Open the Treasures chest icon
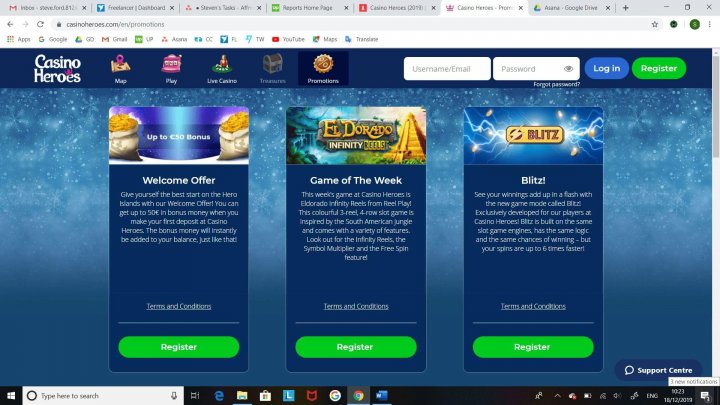 [x=272, y=64]
